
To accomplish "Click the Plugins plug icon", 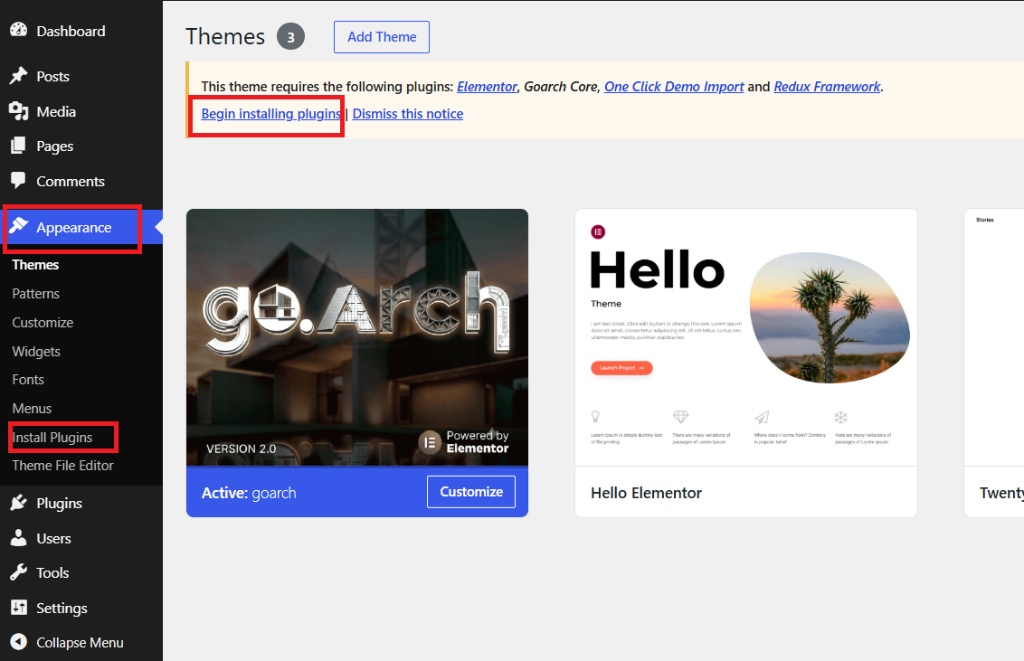I will [18, 502].
